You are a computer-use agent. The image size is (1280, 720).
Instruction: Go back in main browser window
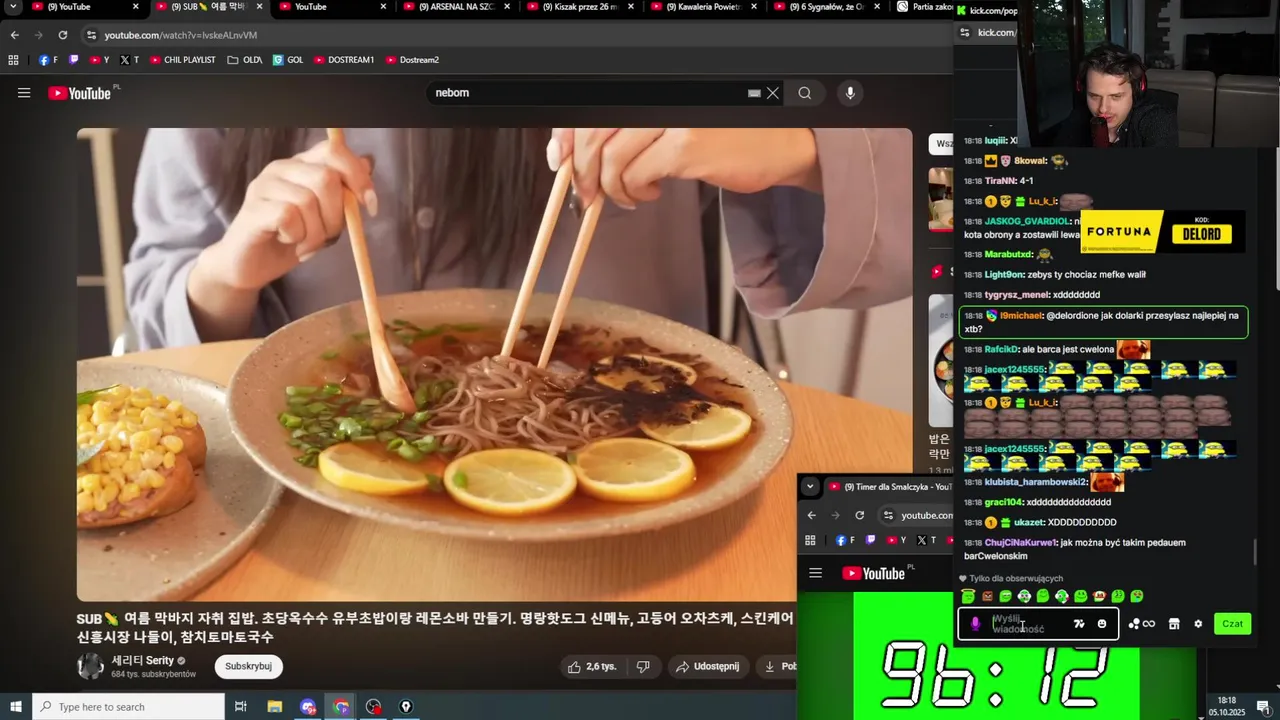15,34
